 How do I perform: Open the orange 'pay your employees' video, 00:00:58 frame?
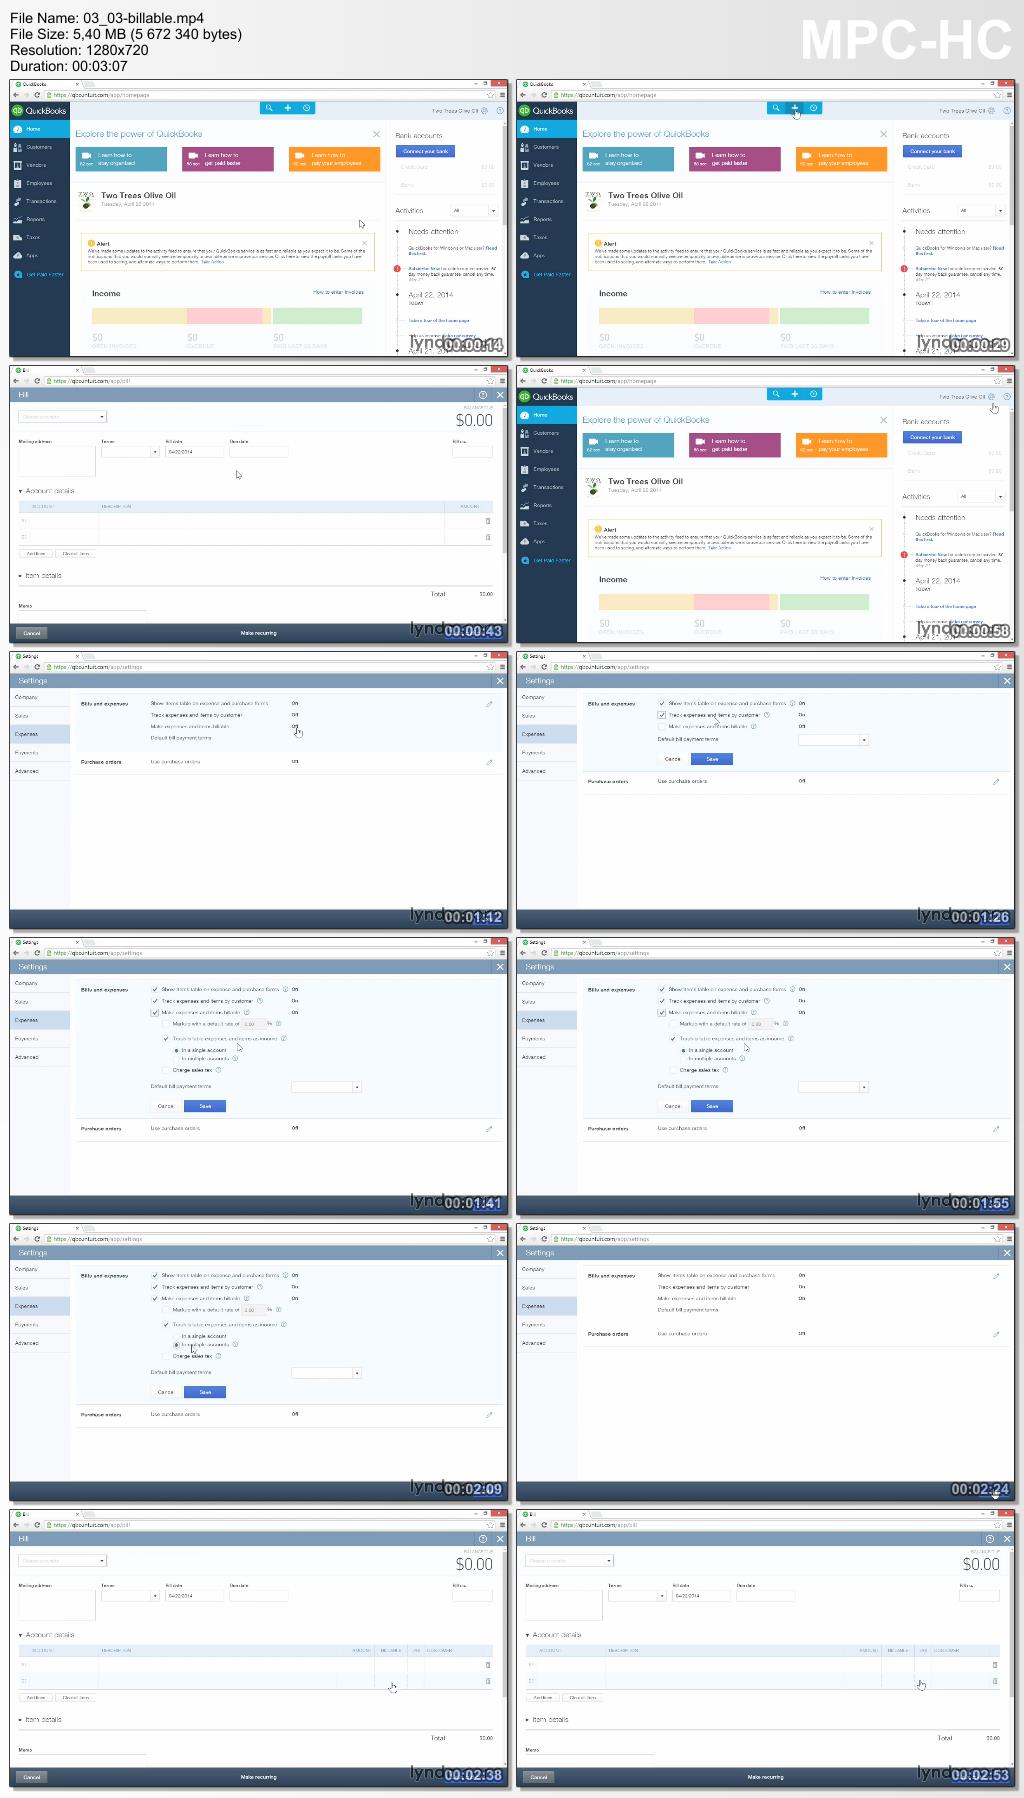[x=841, y=445]
